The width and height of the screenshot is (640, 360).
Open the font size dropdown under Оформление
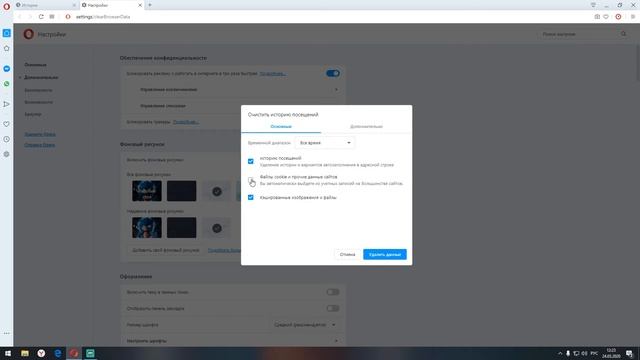(x=305, y=325)
